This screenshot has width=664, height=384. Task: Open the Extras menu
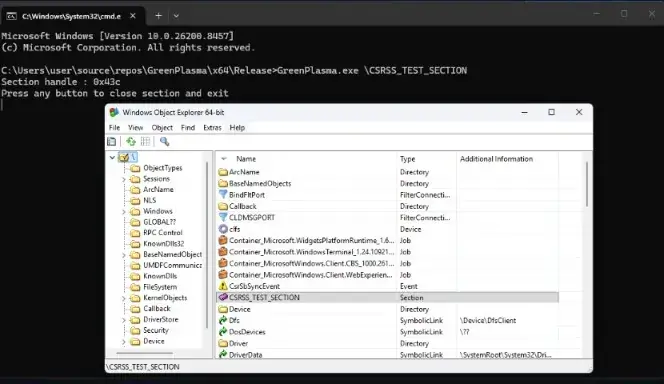tap(212, 127)
